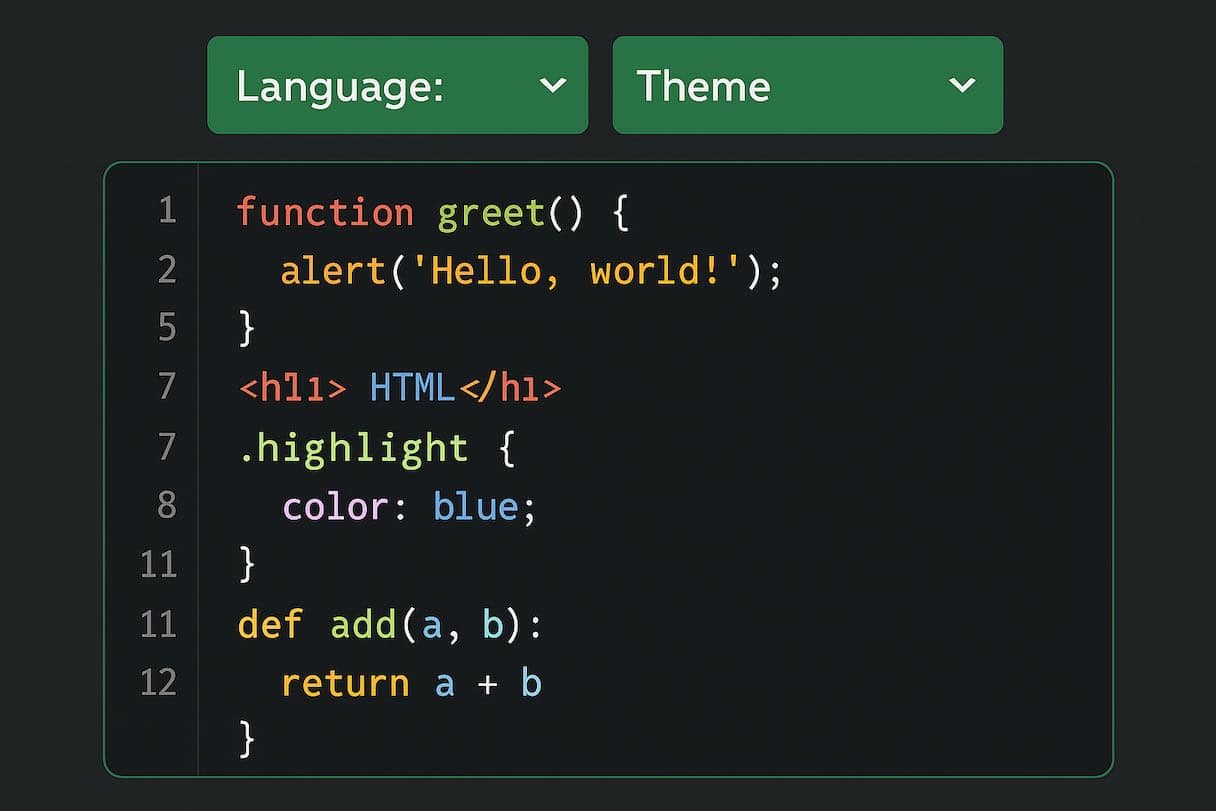The image size is (1216, 811).
Task: Click line number 1 in the gutter
Action: tap(167, 211)
